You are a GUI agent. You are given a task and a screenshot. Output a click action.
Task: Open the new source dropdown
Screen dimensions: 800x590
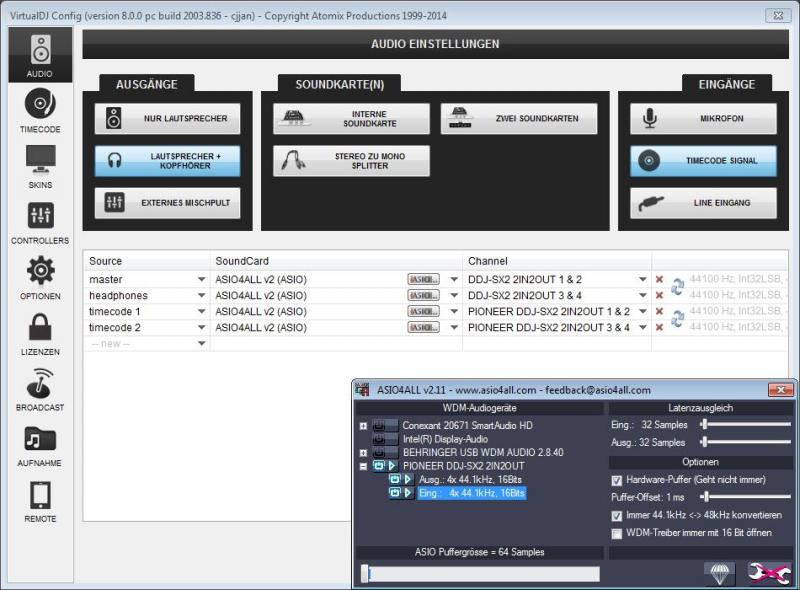coord(202,343)
